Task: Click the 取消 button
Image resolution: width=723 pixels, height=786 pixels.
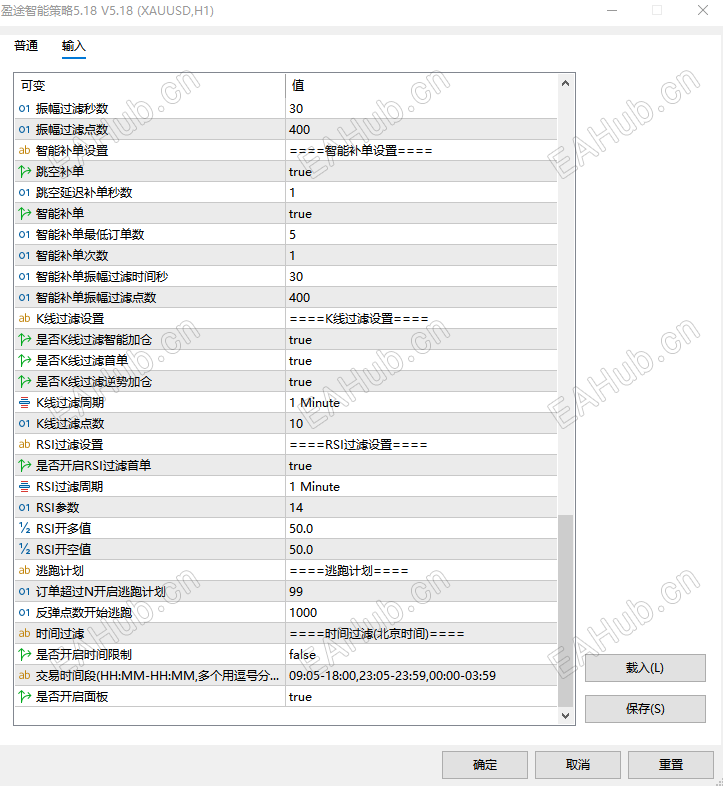Action: pos(578,764)
